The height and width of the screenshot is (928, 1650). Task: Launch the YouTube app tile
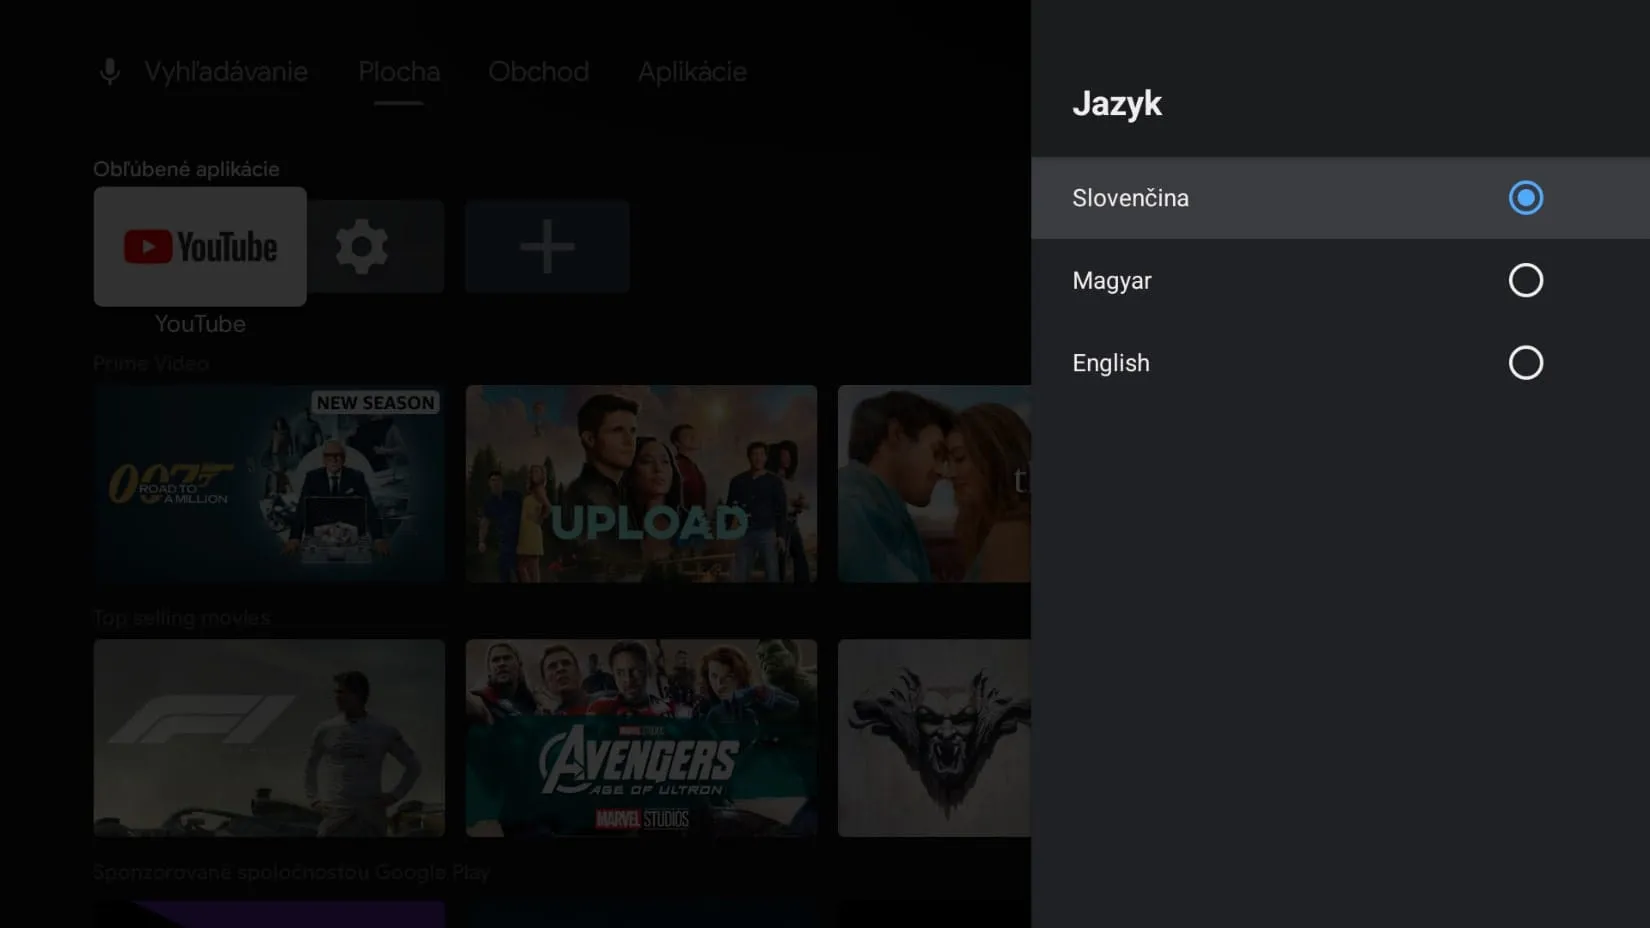coord(200,246)
